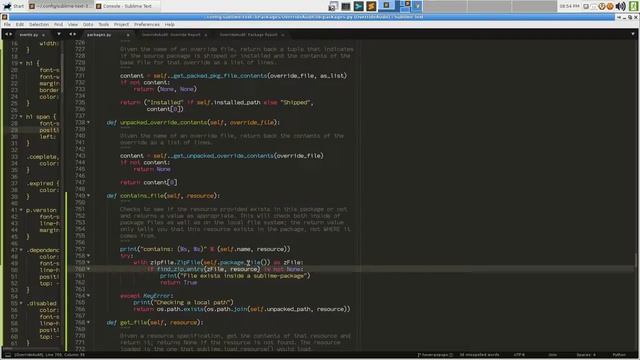This screenshot has height=360, width=640.
Task: Click the def contains_file(self, resource) line
Action: pos(163,196)
